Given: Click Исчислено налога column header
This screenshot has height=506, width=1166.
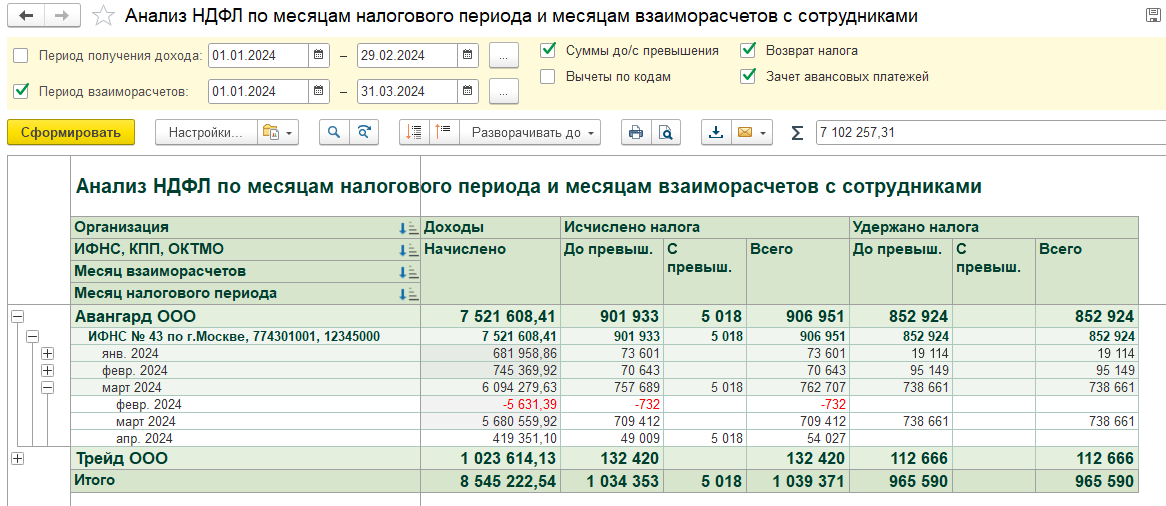Looking at the screenshot, I should [704, 228].
